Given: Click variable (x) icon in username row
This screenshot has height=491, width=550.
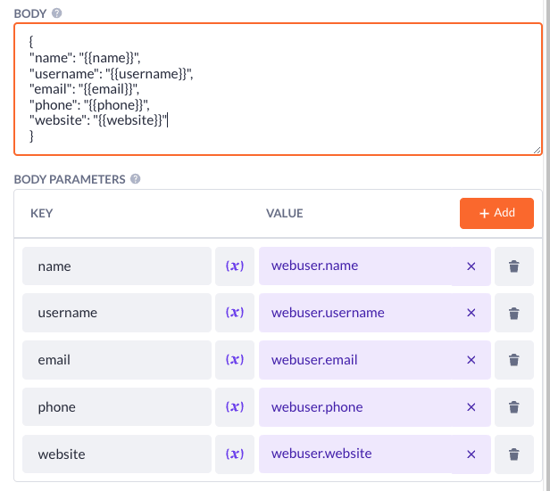Looking at the screenshot, I should (x=235, y=312).
